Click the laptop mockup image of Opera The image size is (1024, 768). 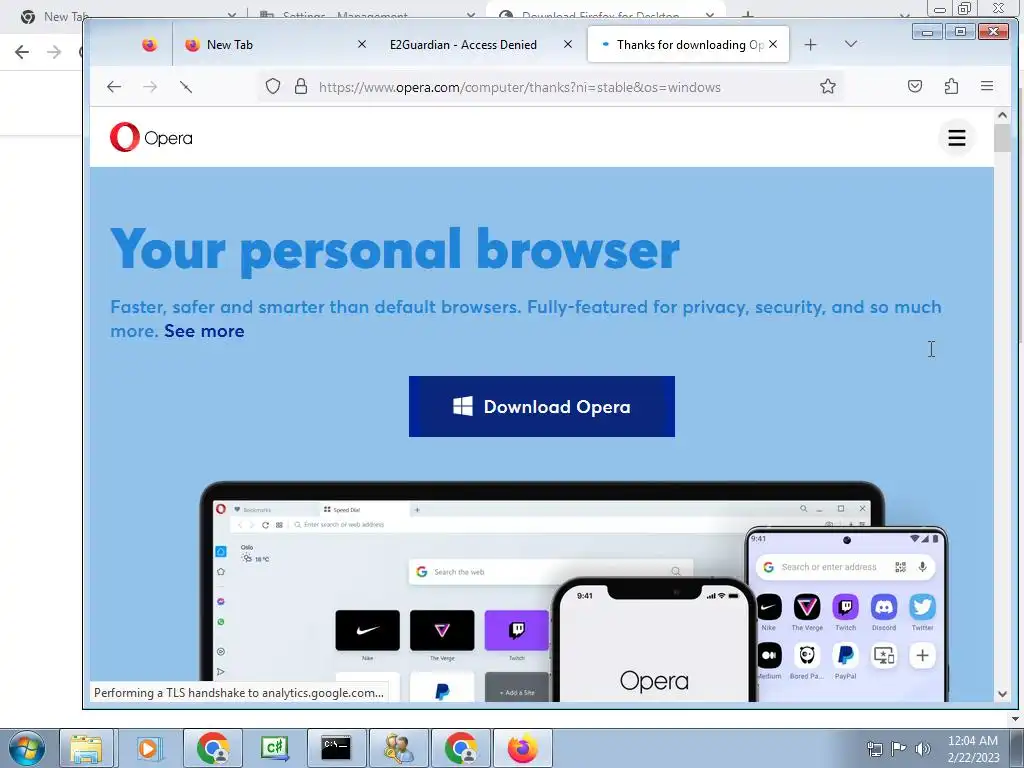click(541, 592)
